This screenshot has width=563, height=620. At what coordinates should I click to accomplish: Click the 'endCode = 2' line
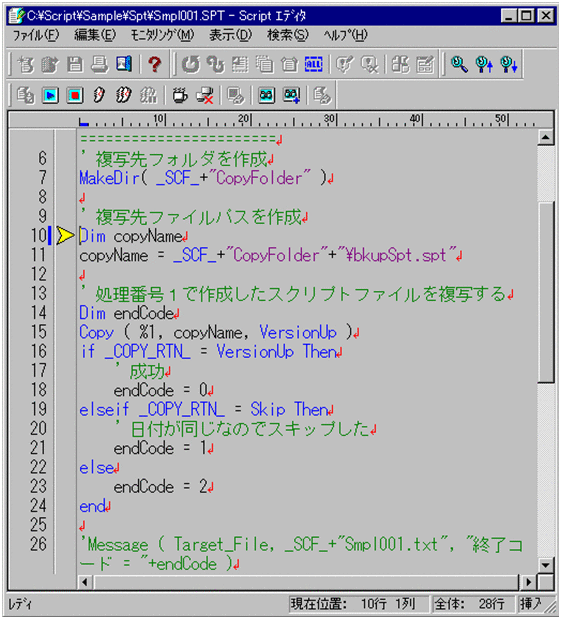click(x=164, y=487)
